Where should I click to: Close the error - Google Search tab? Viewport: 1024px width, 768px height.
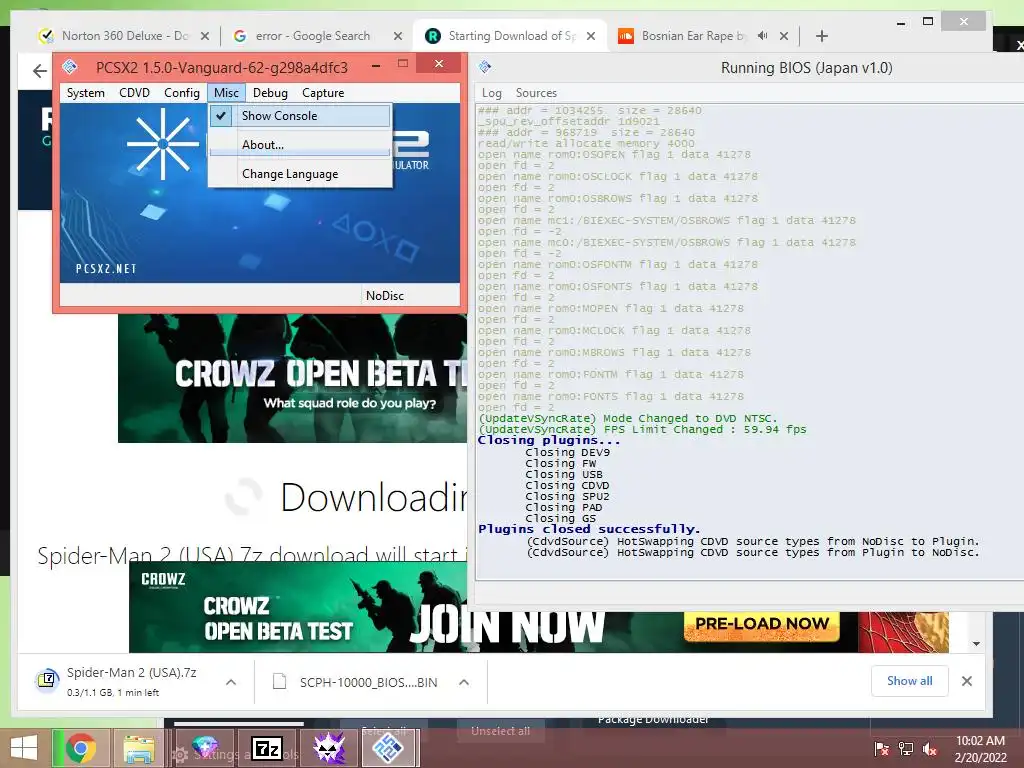pyautogui.click(x=398, y=36)
